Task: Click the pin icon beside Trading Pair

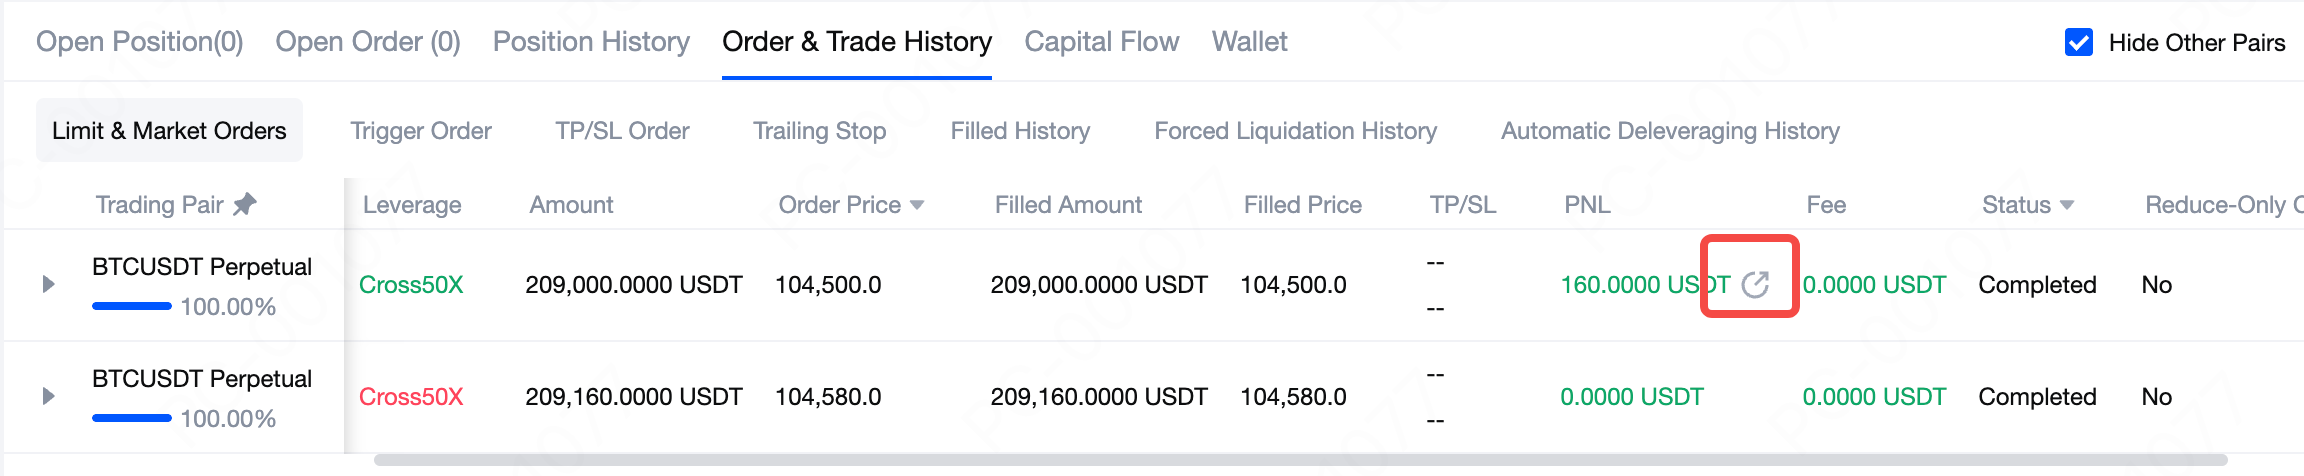Action: [x=245, y=205]
